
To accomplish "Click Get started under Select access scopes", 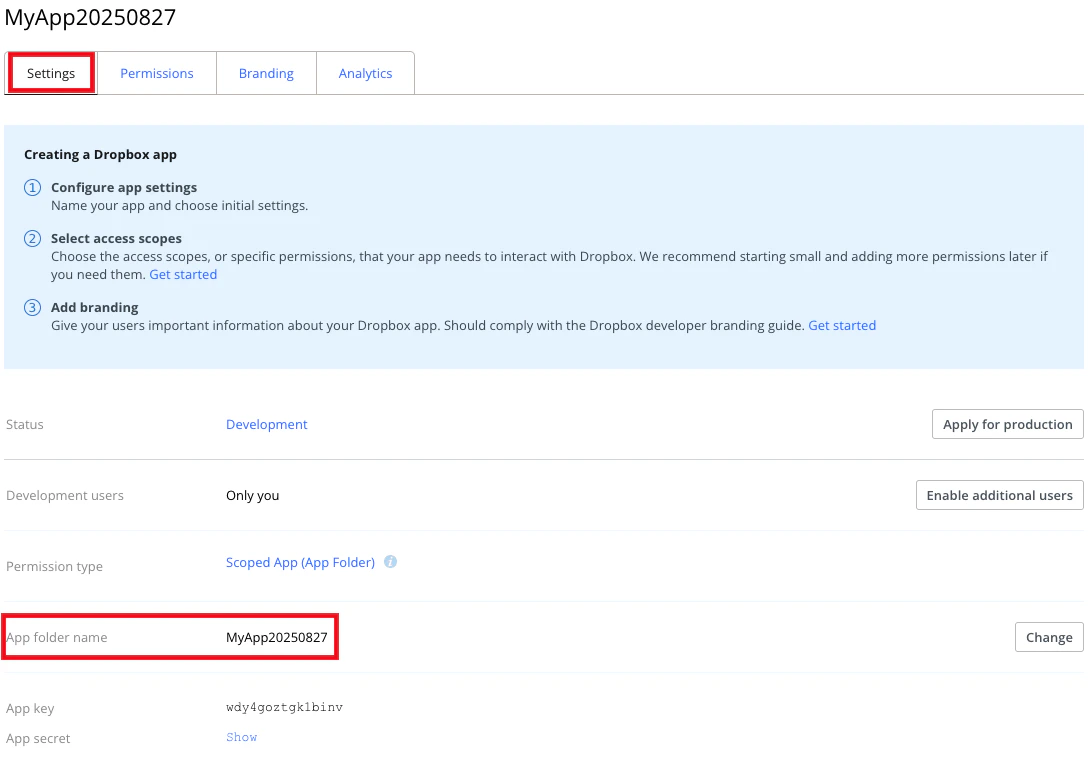I will click(x=183, y=274).
